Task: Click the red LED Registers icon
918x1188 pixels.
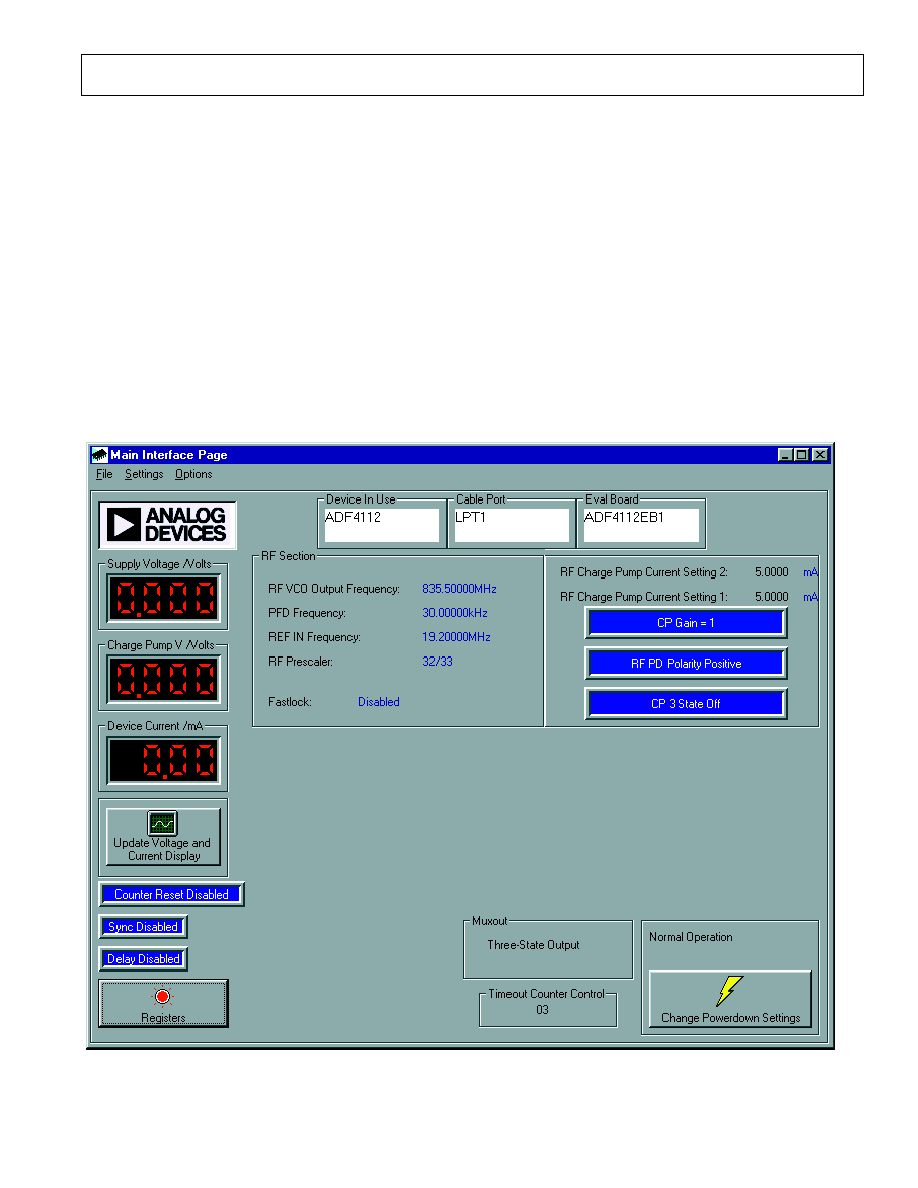Action: tap(162, 996)
